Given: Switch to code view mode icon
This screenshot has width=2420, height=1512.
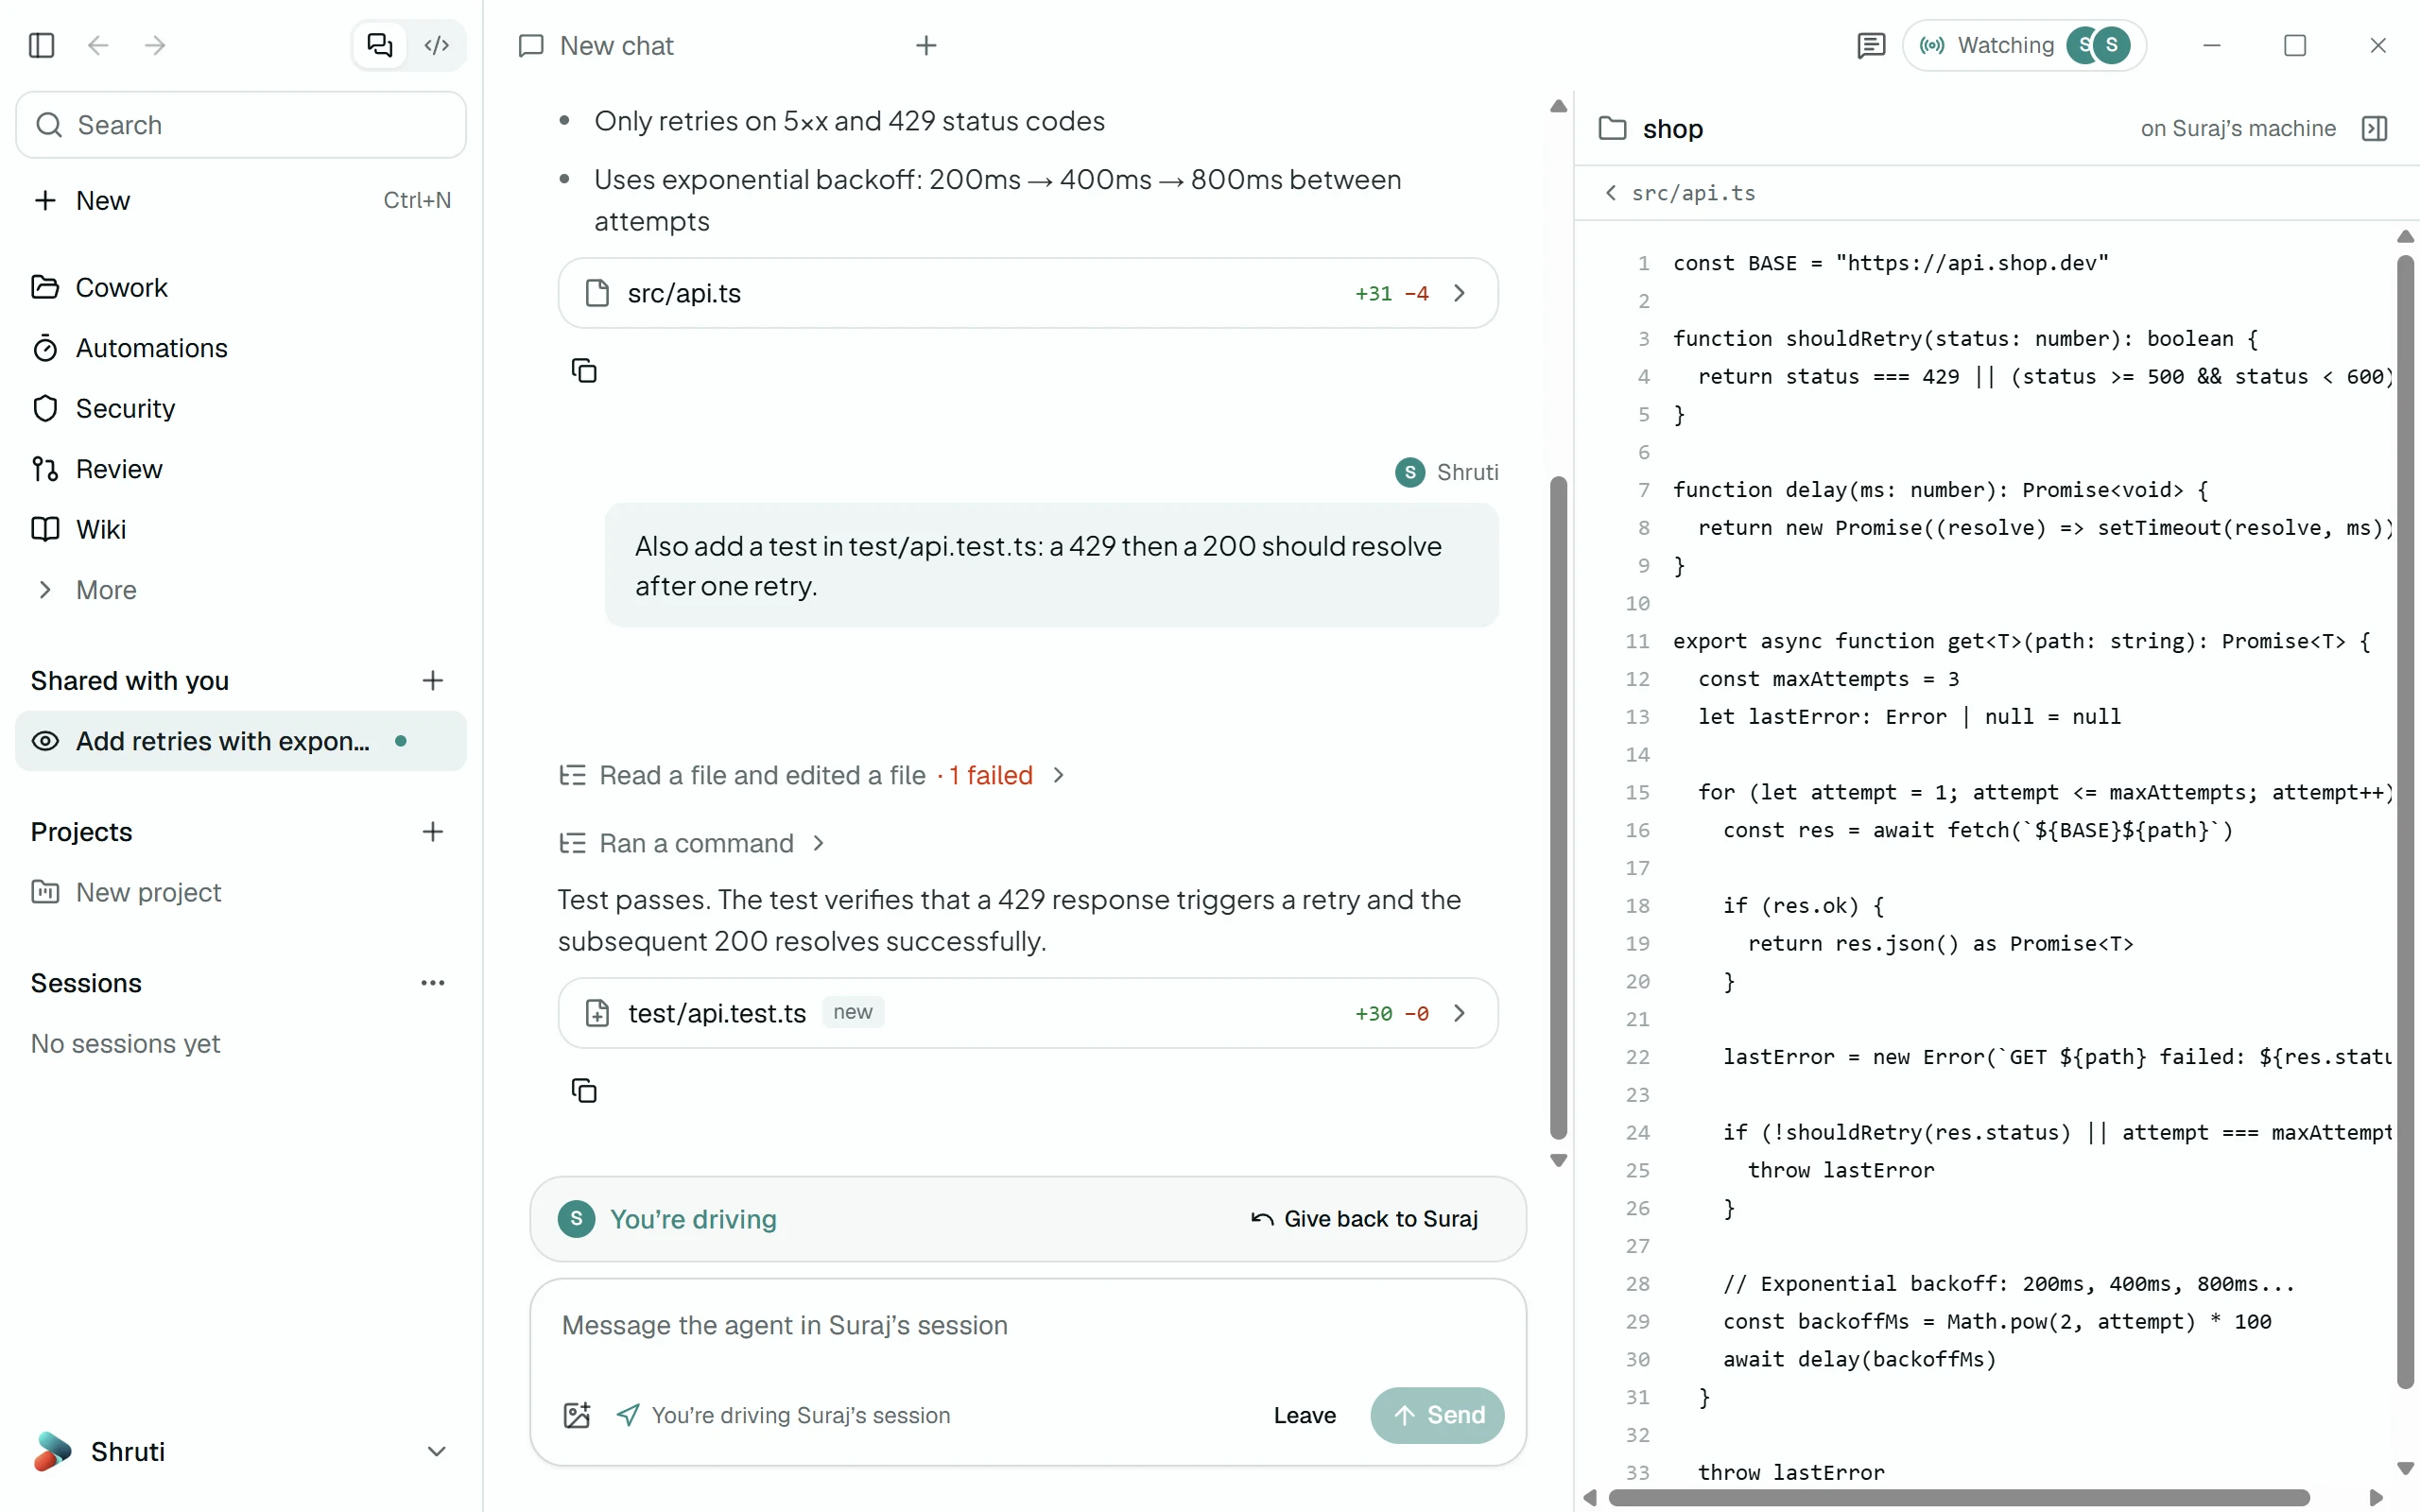Looking at the screenshot, I should (437, 45).
